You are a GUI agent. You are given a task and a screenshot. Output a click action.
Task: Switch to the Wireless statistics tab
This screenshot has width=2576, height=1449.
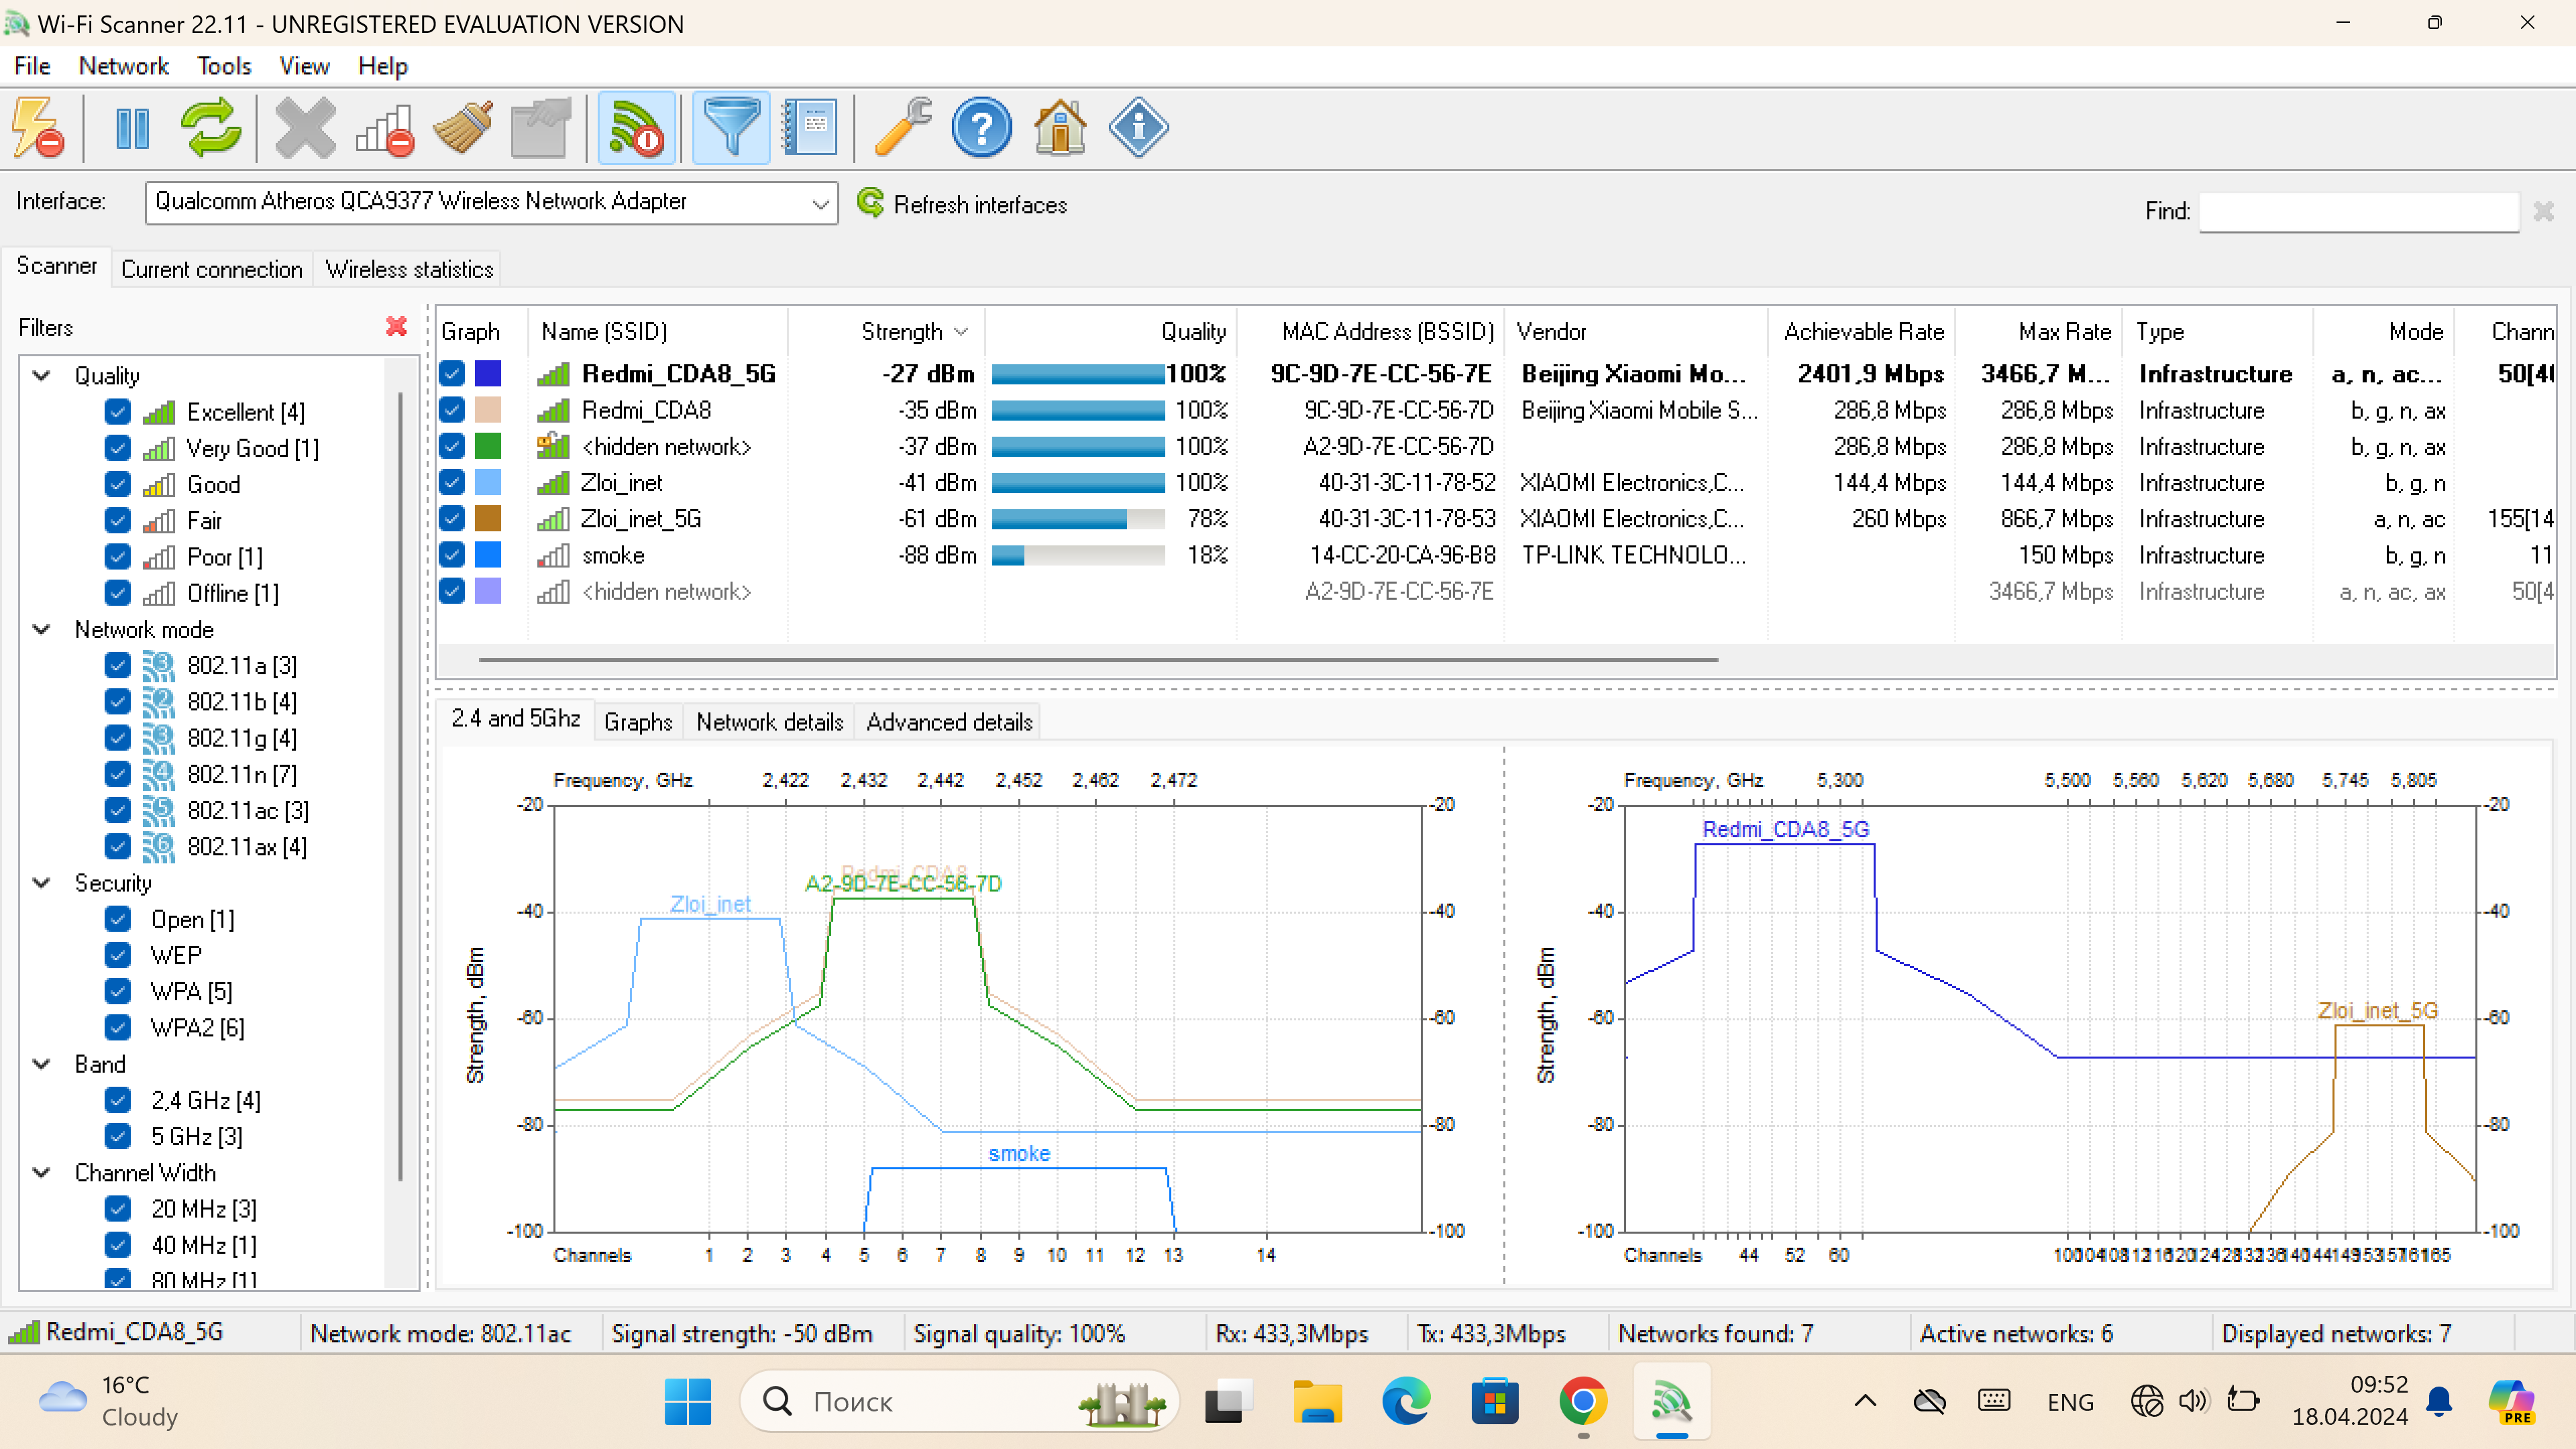409,269
